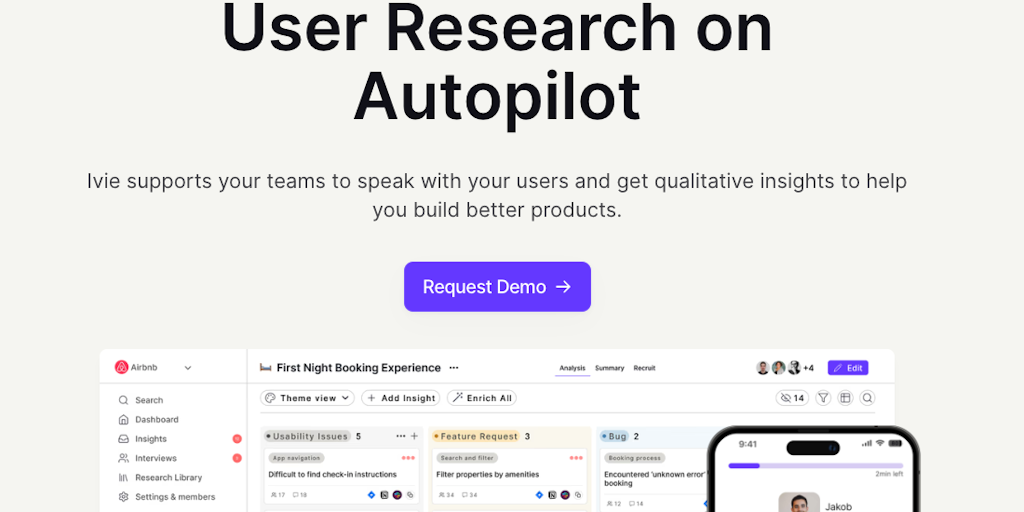
Task: Click the filter funnel icon
Action: tap(823, 398)
